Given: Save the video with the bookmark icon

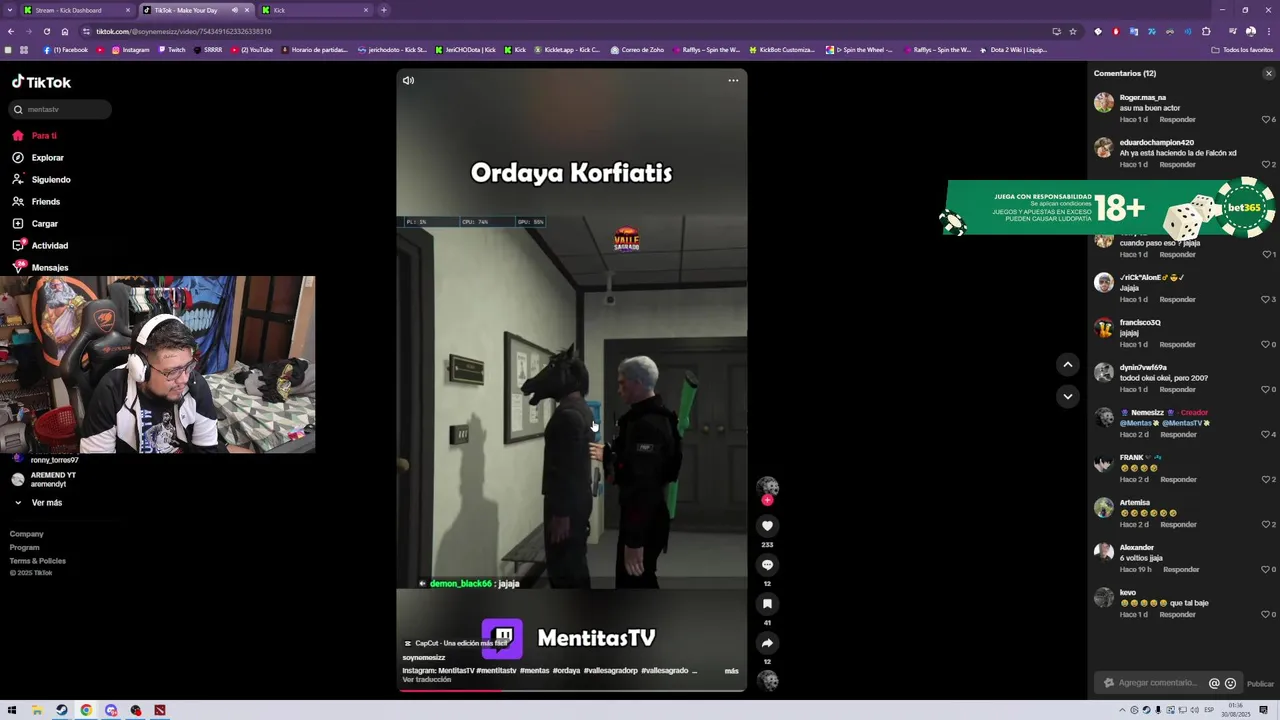Looking at the screenshot, I should point(767,604).
